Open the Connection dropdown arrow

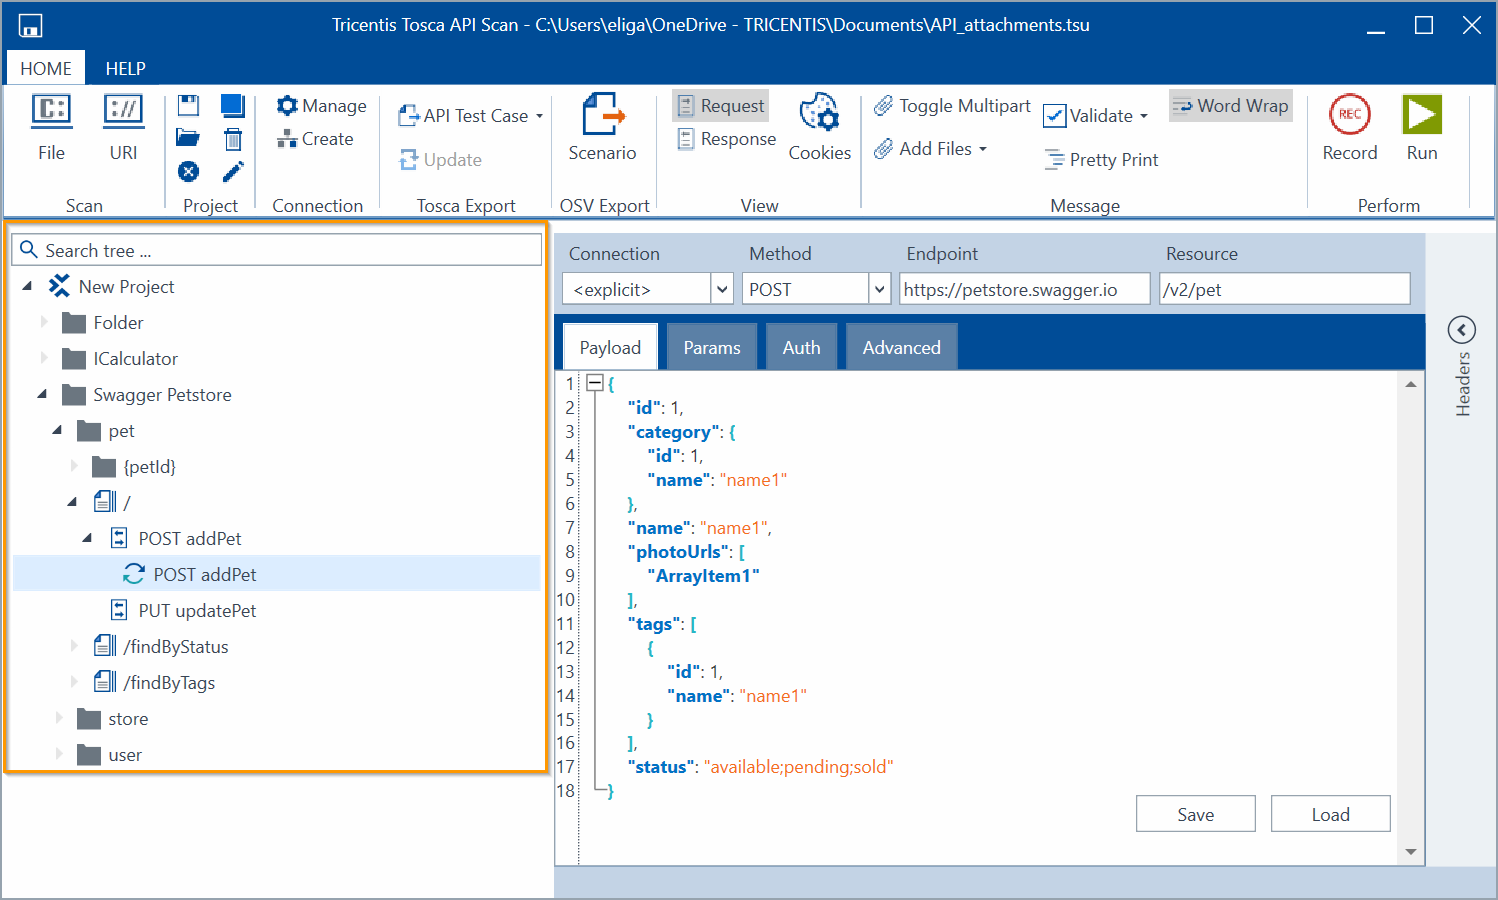[x=722, y=290]
